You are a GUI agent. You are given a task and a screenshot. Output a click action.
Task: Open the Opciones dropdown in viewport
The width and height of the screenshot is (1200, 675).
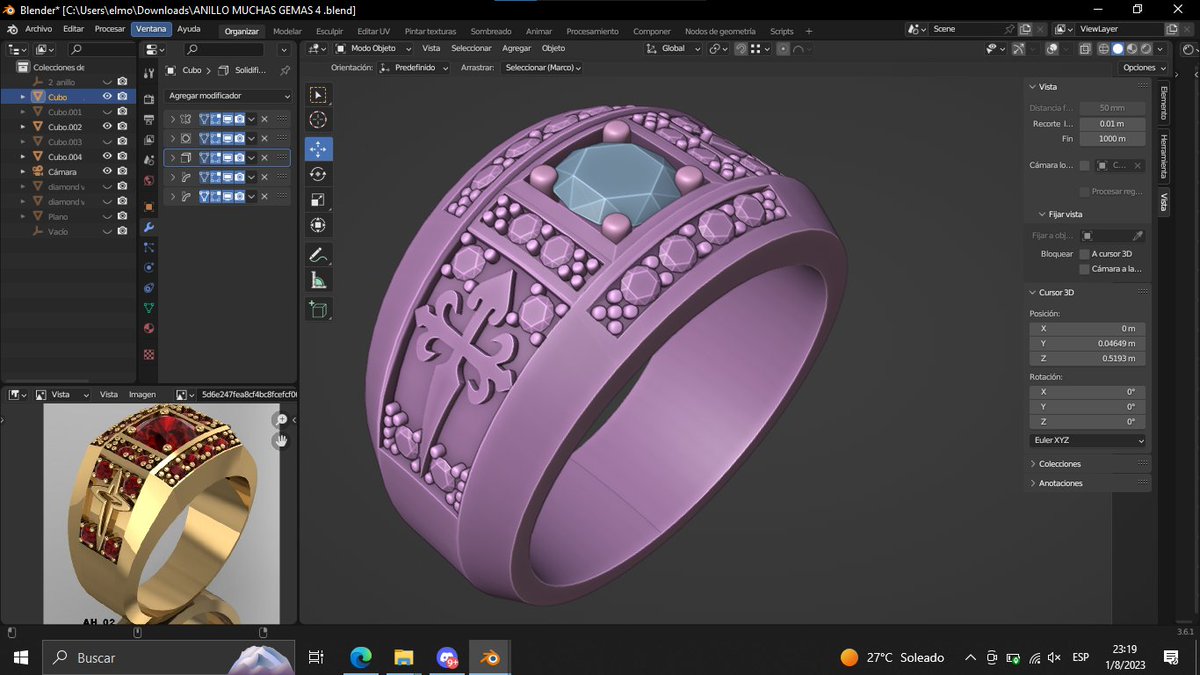pyautogui.click(x=1144, y=68)
